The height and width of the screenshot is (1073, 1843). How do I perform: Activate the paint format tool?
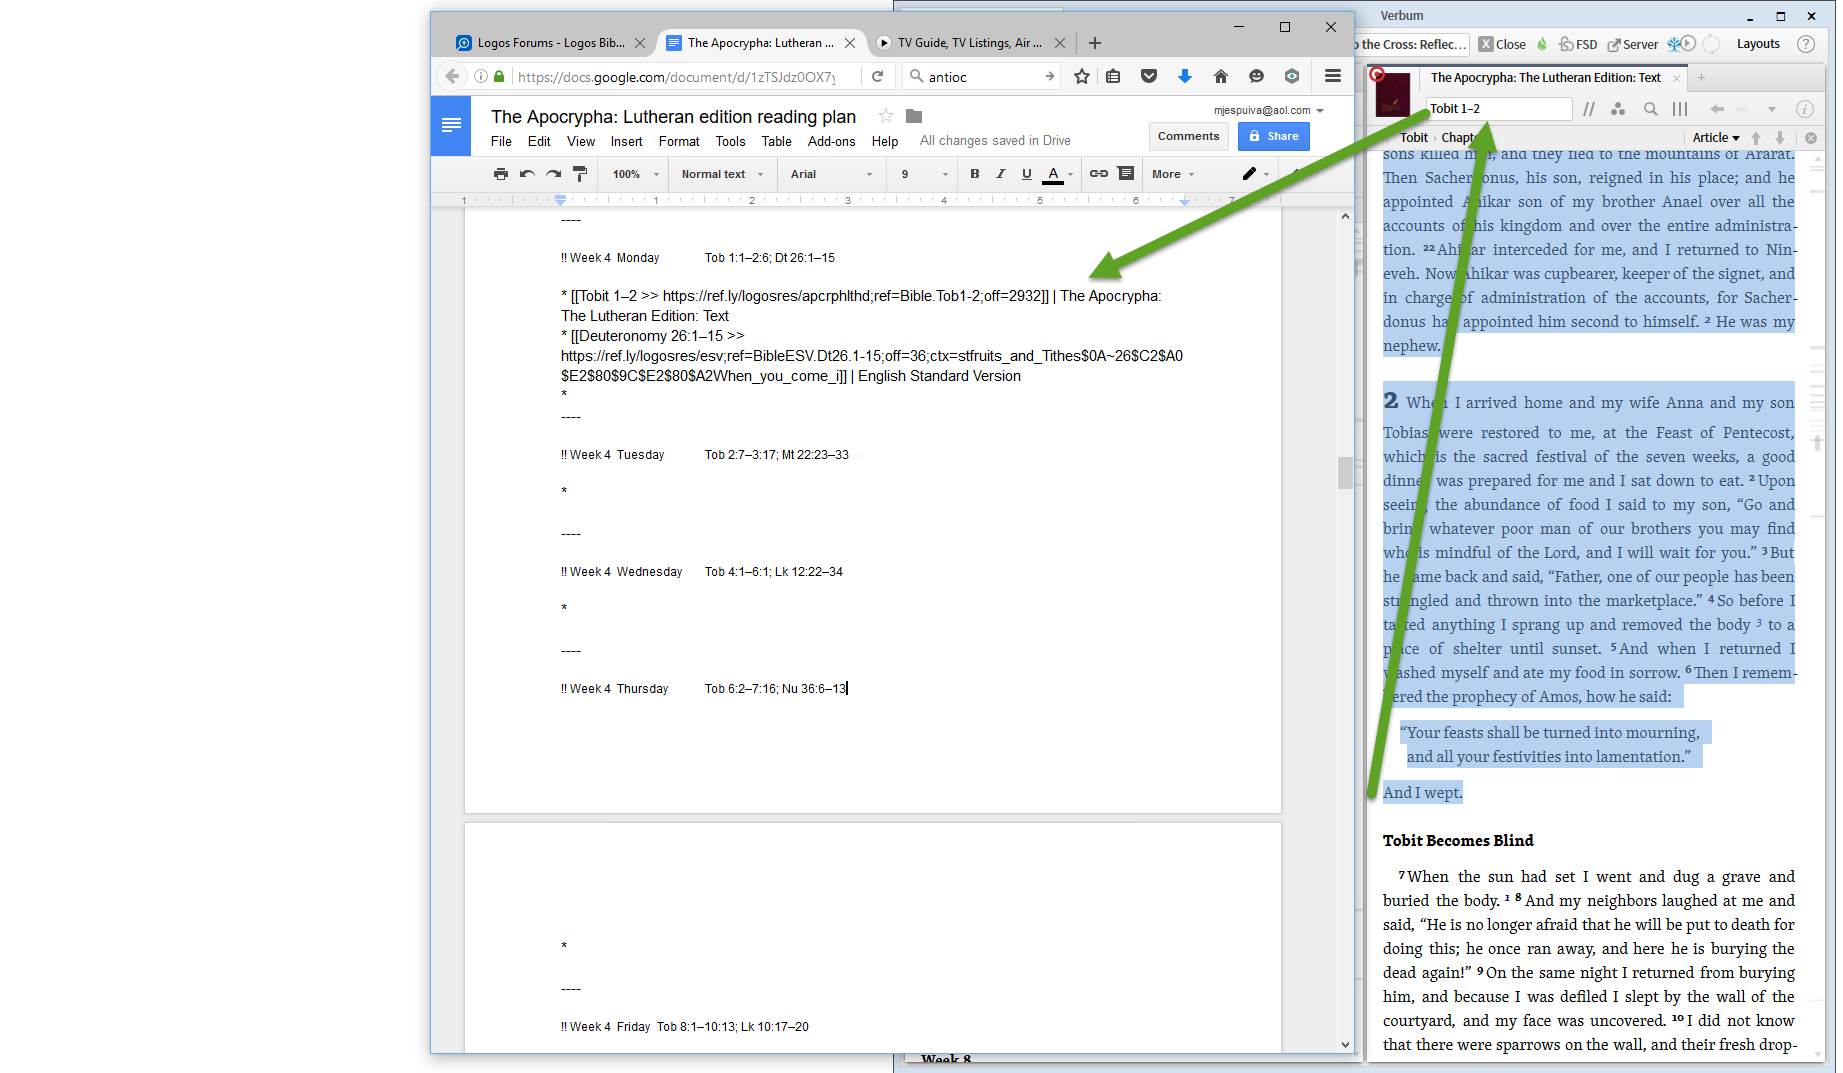coord(580,174)
